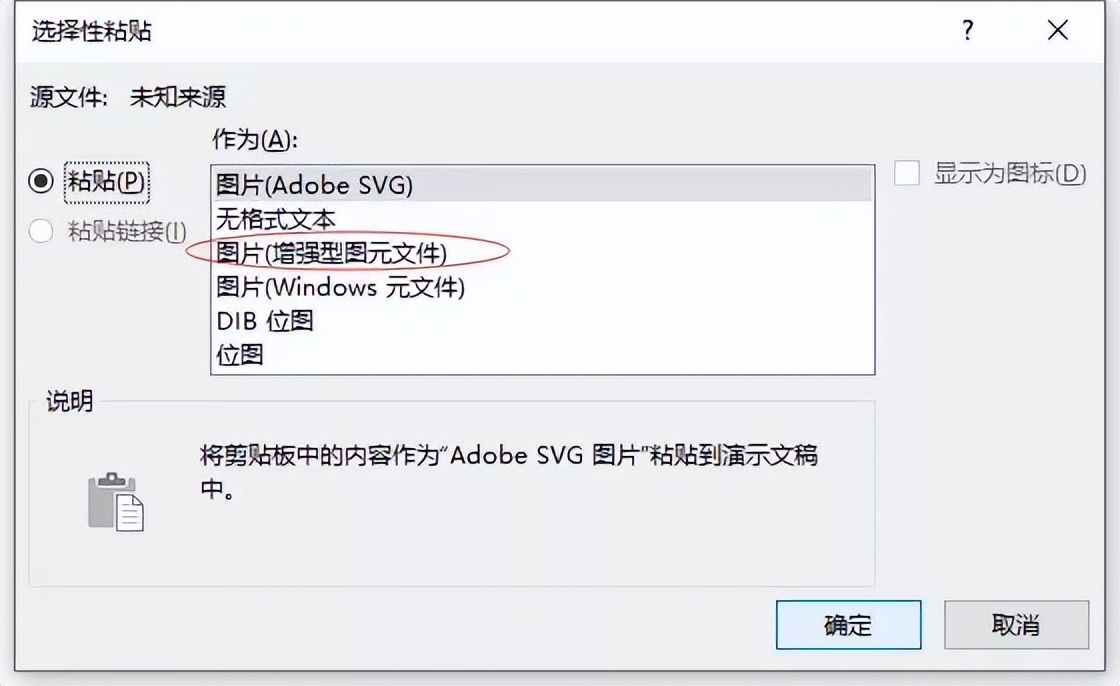Image resolution: width=1120 pixels, height=686 pixels.
Task: Open the dialog help question mark
Action: tap(967, 31)
